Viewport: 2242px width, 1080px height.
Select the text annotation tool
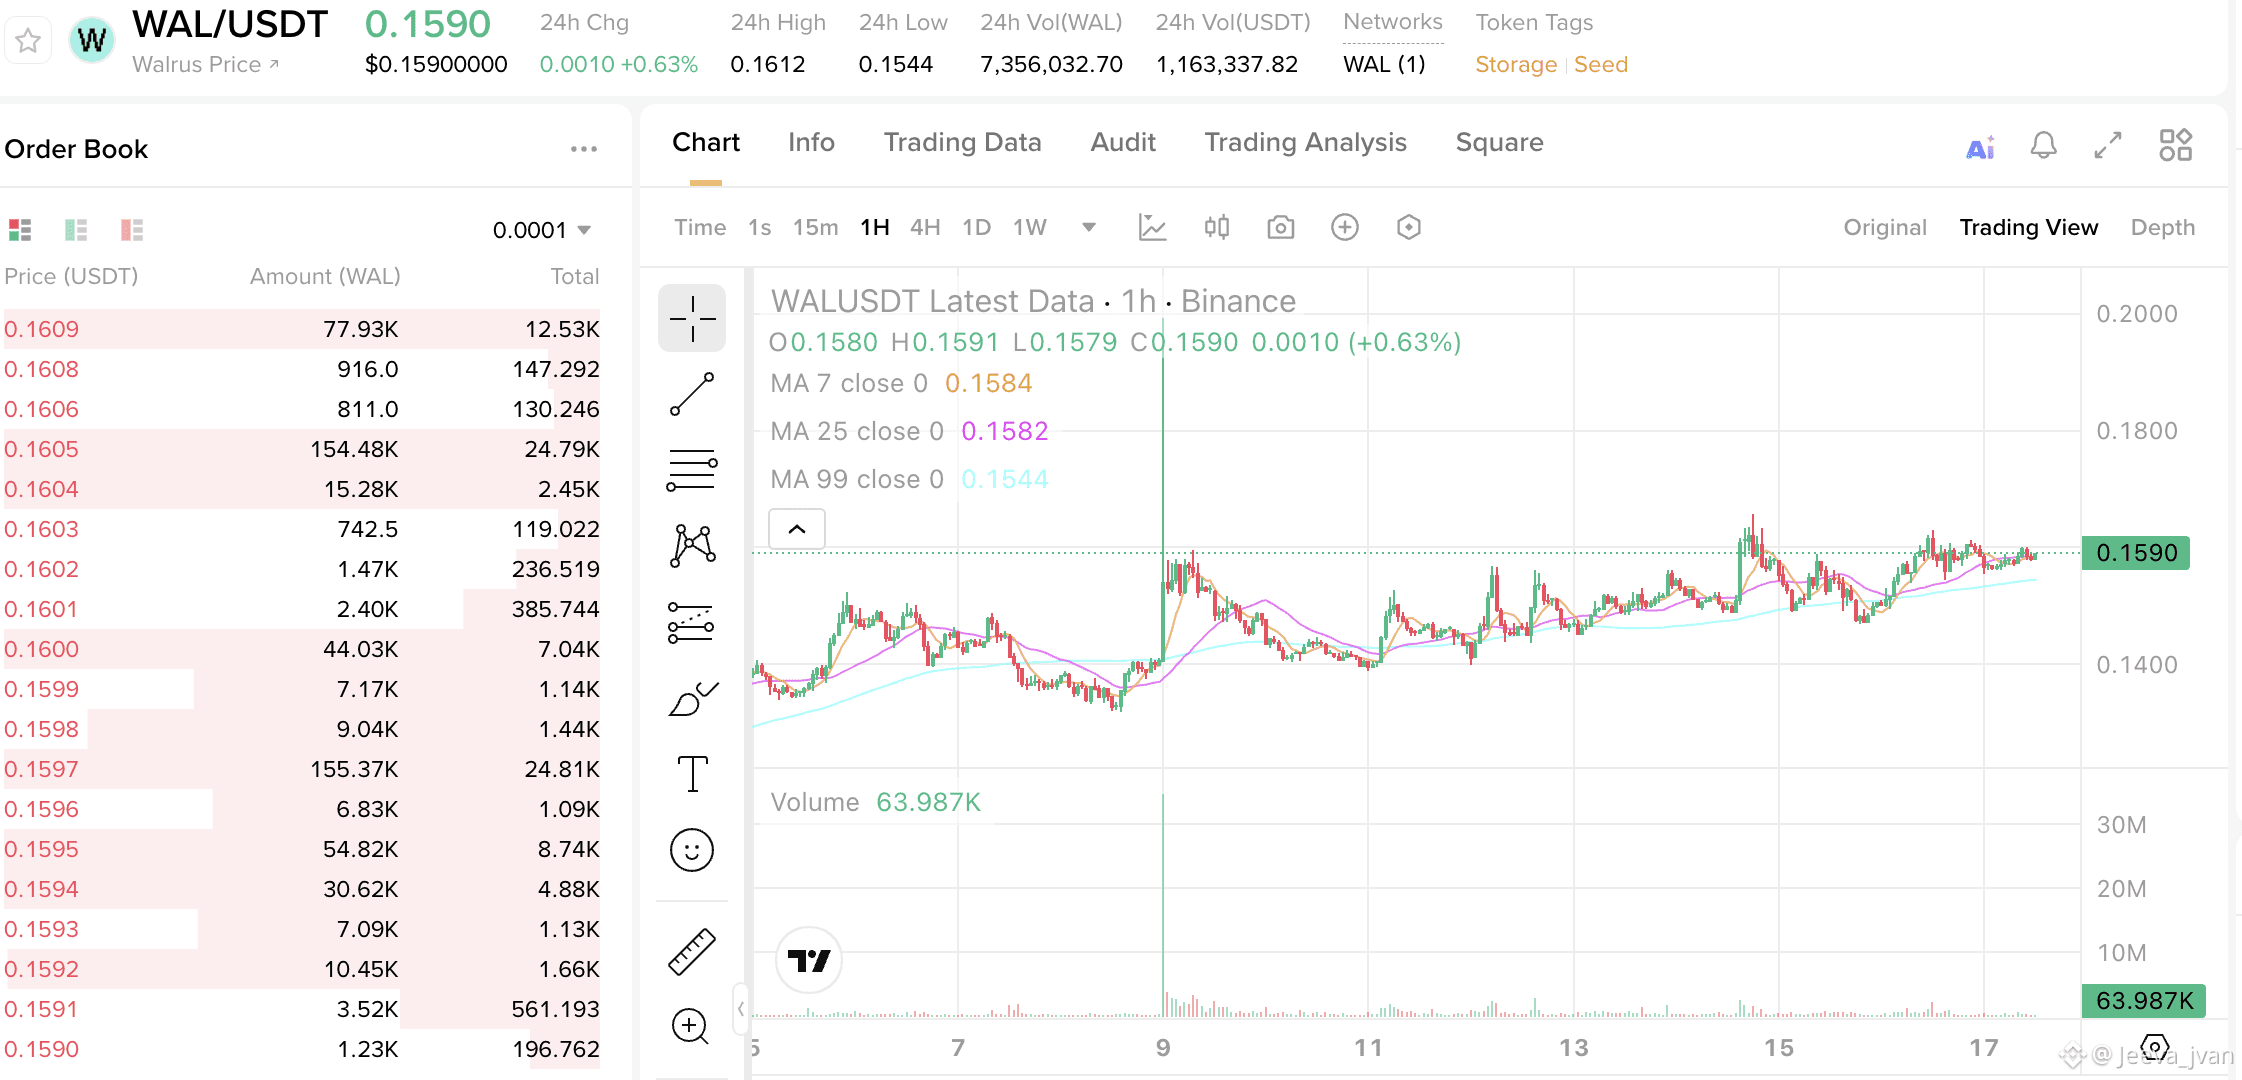coord(692,774)
